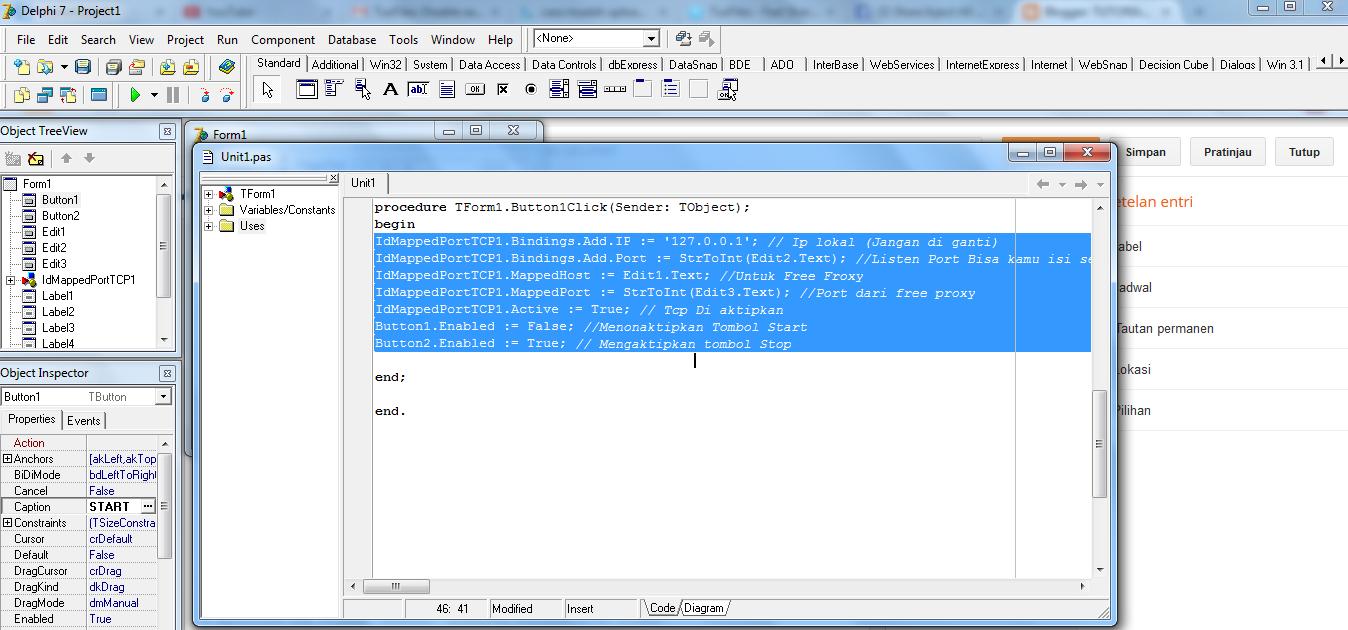
Task: Open the Component menu
Action: pos(283,40)
